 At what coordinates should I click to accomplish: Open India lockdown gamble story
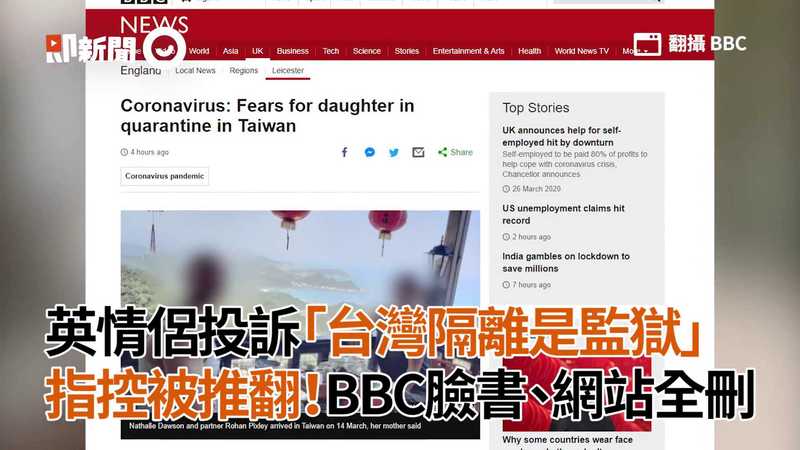click(x=566, y=262)
